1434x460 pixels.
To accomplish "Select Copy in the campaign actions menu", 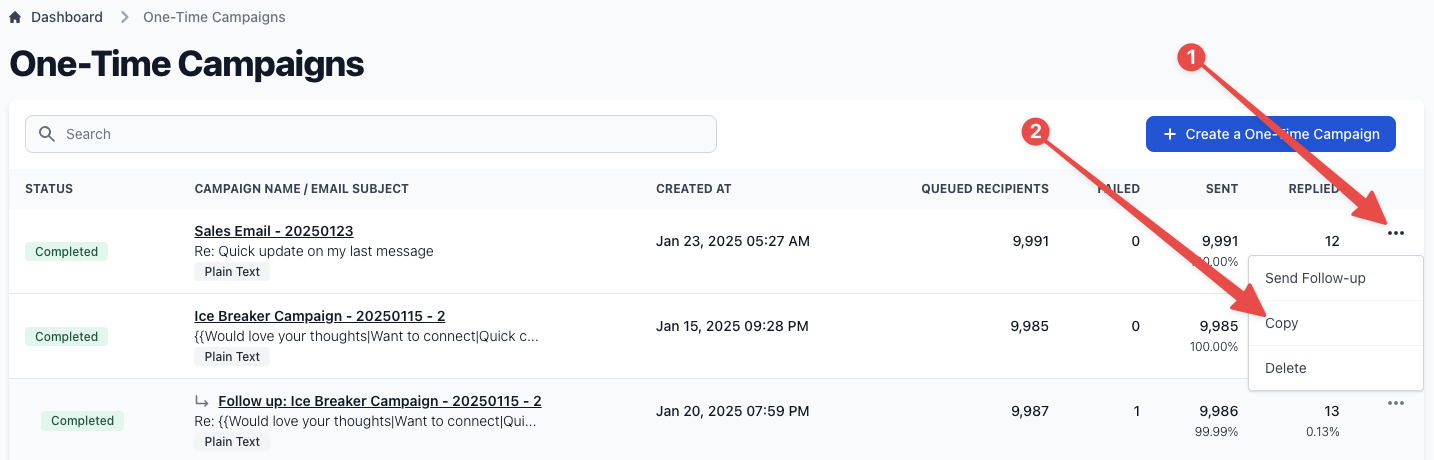I will (1282, 323).
